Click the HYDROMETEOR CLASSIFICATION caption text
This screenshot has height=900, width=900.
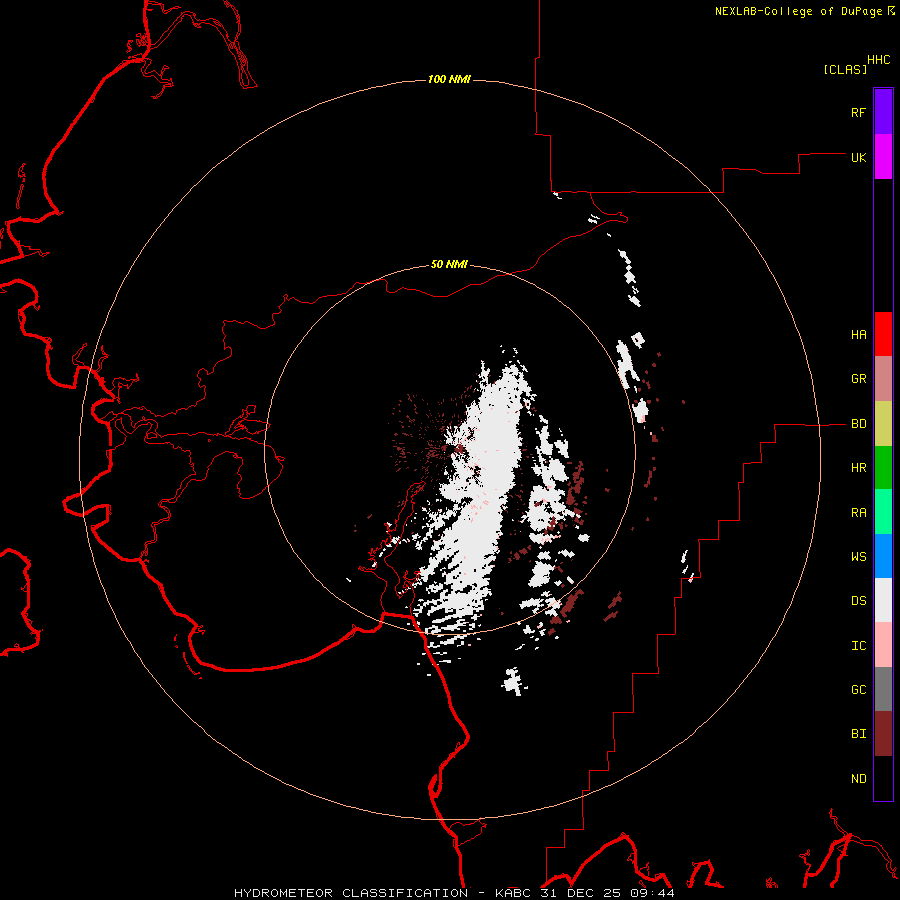(351, 893)
